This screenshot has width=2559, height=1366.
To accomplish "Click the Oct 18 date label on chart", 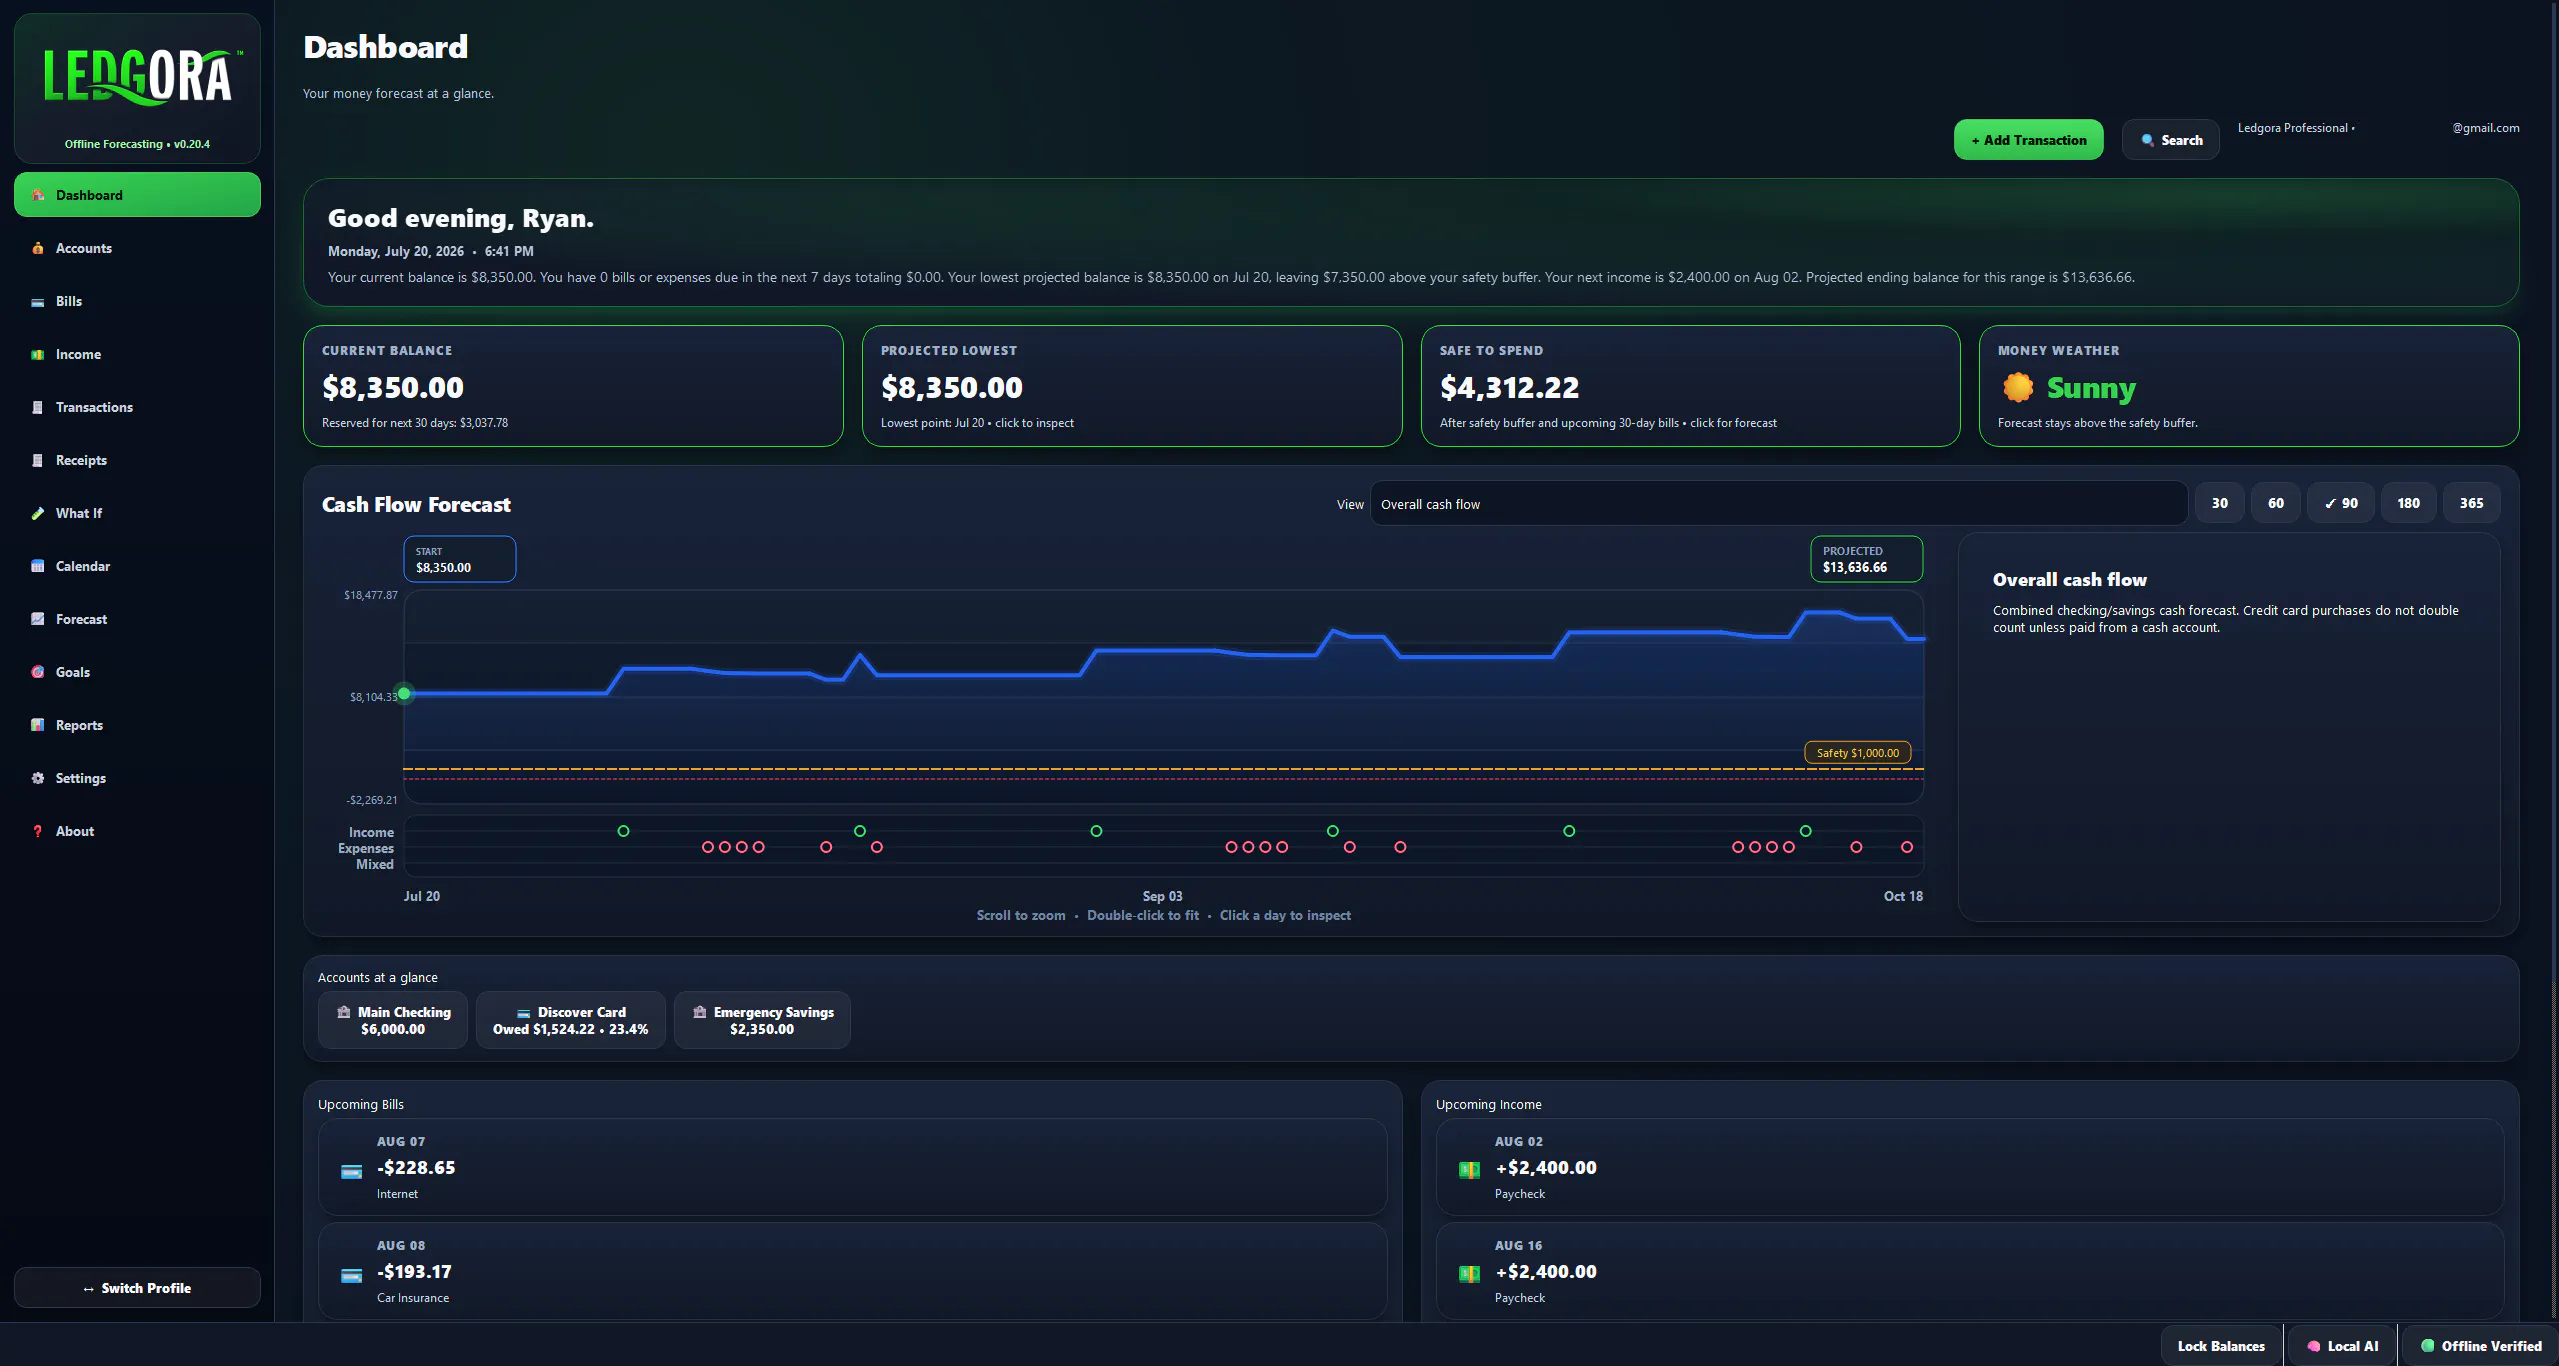I will 1903,896.
